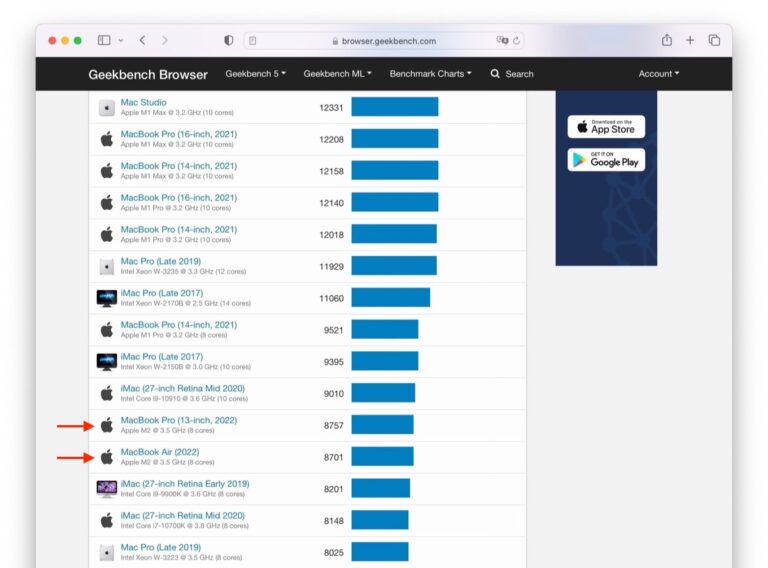The height and width of the screenshot is (568, 768).
Task: Click the Safari sidebar toggle icon
Action: point(104,40)
